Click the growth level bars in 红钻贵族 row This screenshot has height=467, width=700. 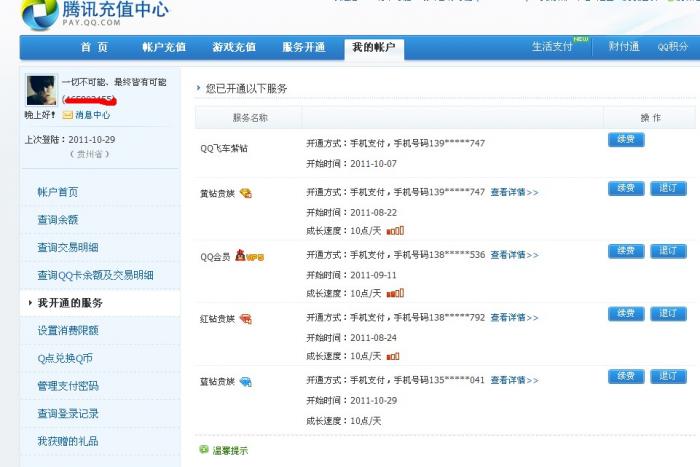[x=393, y=356]
